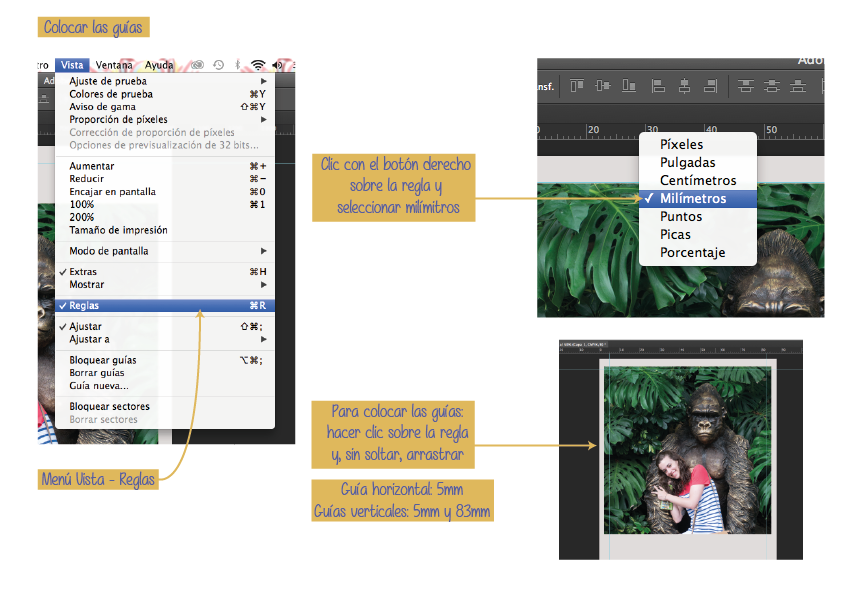
Task: Select Pulgadas as ruler unit
Action: [x=698, y=163]
